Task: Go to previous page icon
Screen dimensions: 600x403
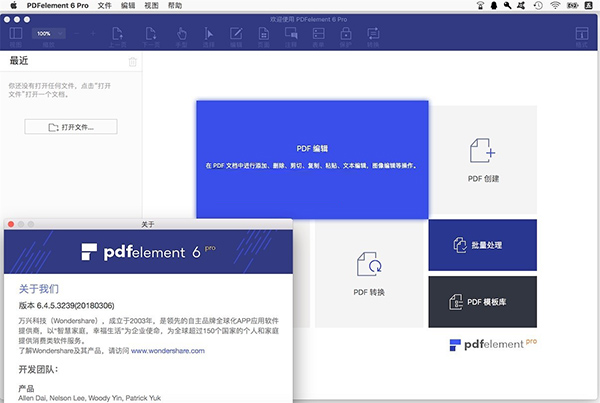Action: [x=117, y=34]
